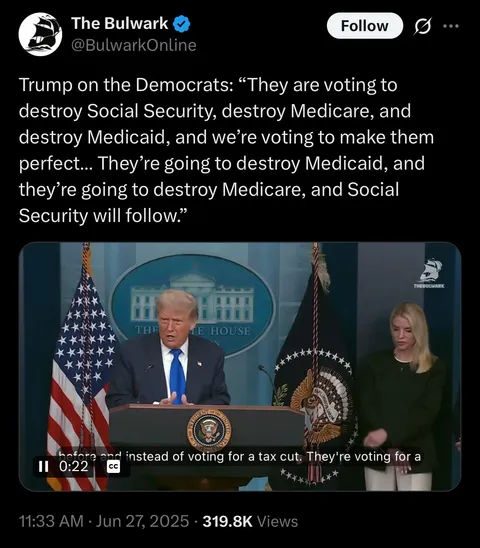
Task: Open The Bulwark display name
Action: [120, 23]
